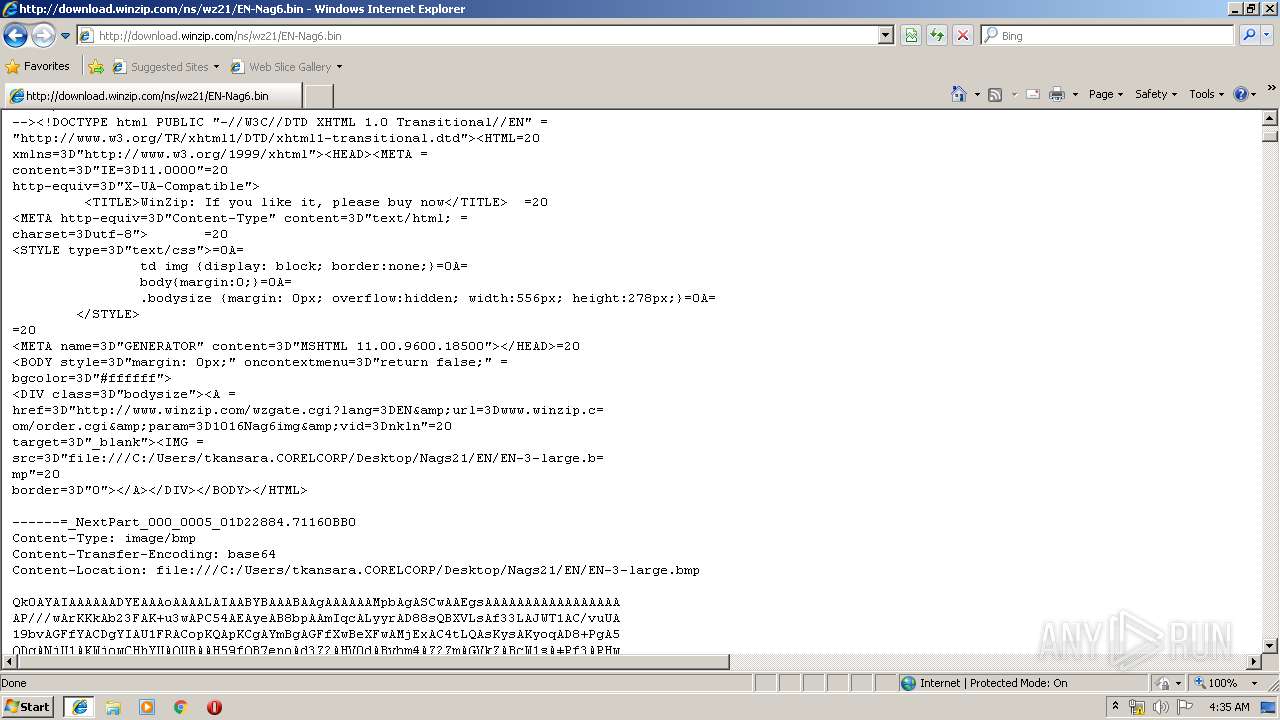Open the Suggested Sites link

(x=165, y=67)
